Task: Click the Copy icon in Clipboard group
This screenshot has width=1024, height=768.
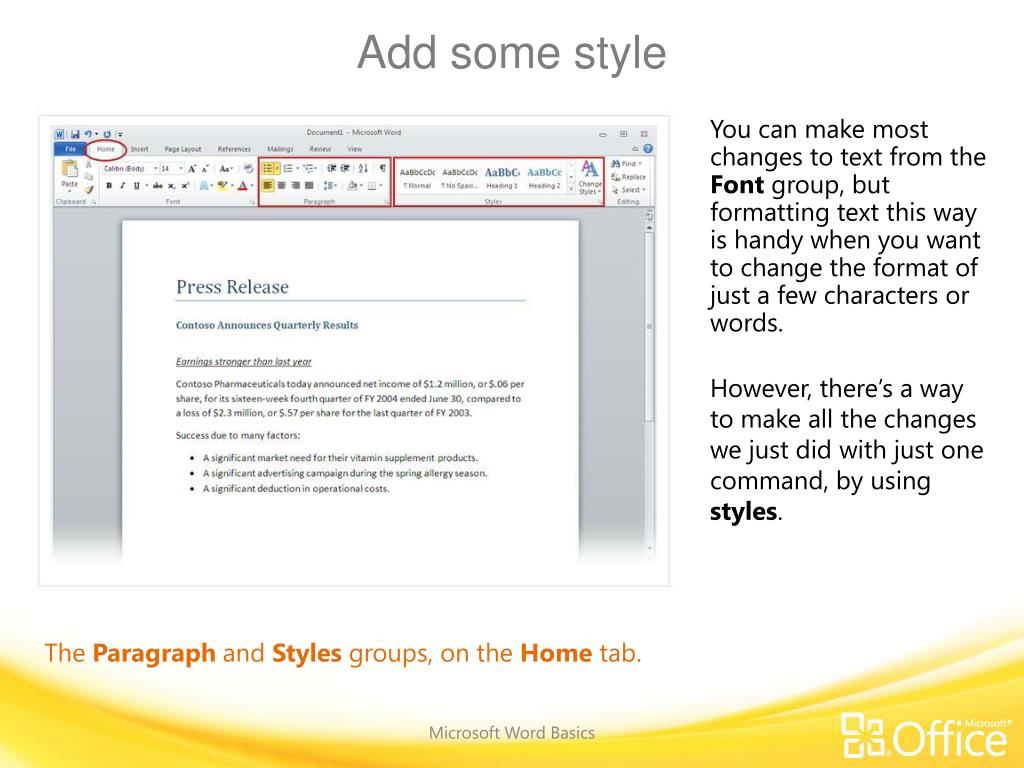Action: [89, 177]
